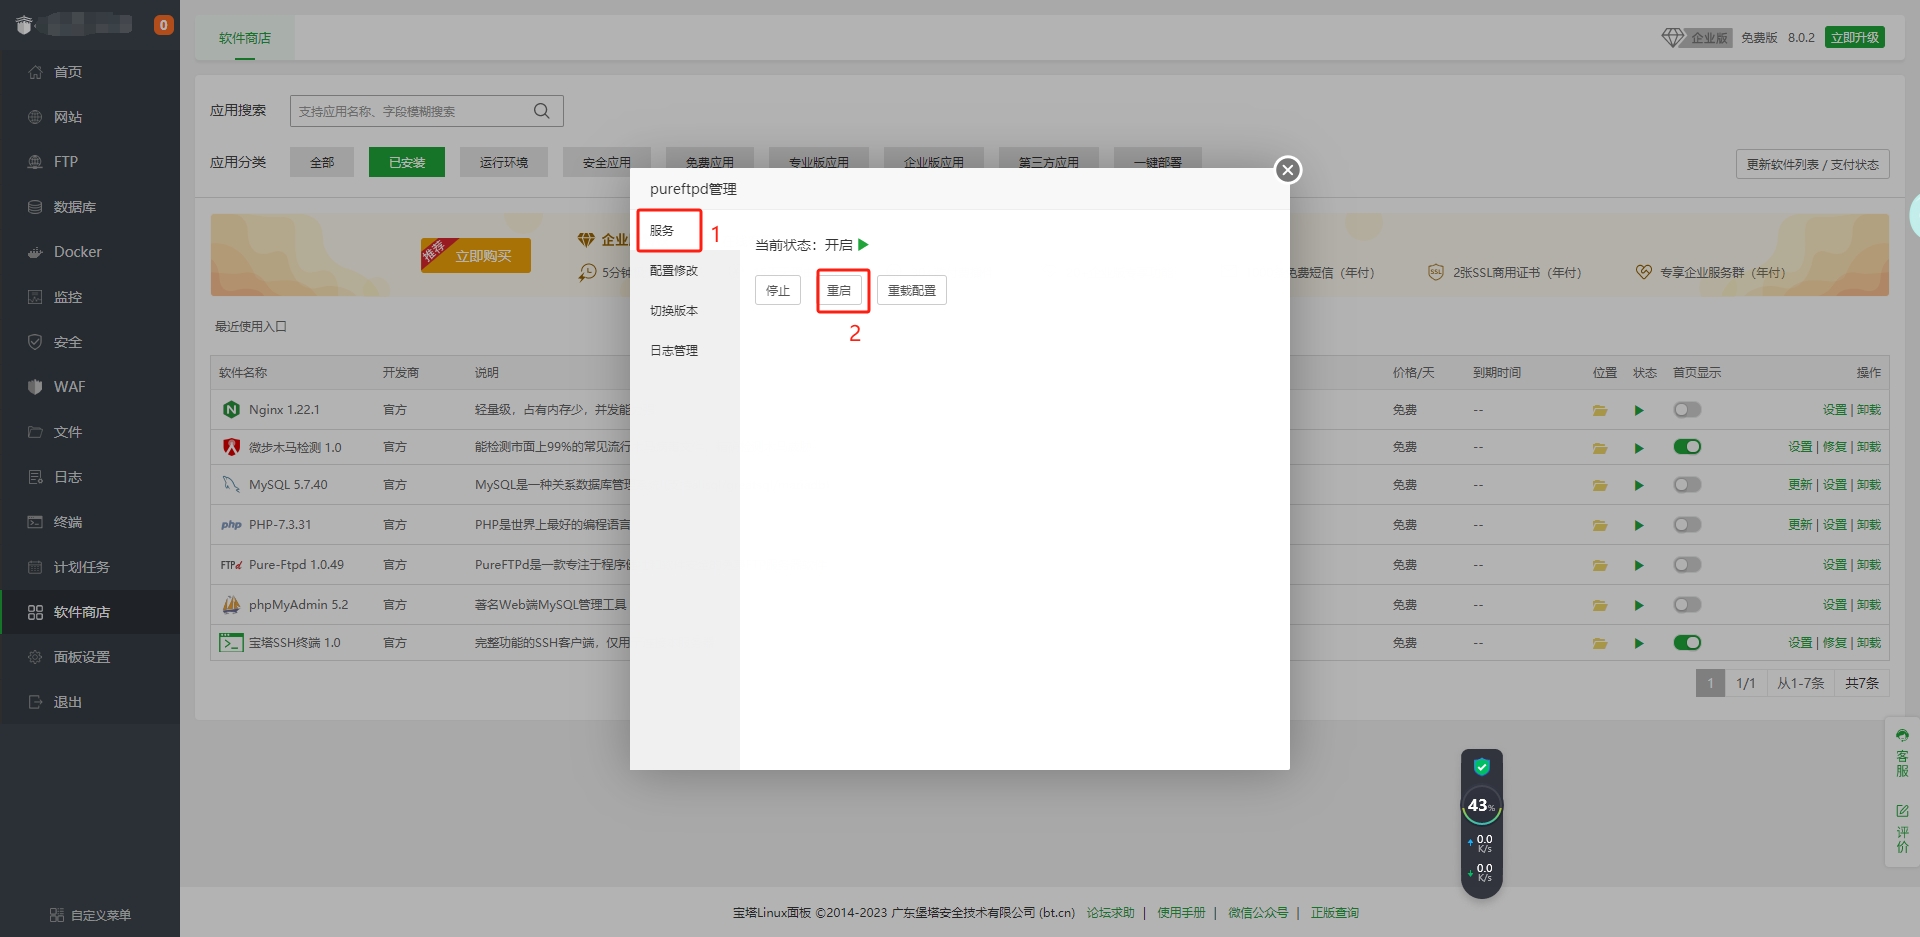
Task: Filter apps by 已安装 category
Action: pyautogui.click(x=406, y=162)
